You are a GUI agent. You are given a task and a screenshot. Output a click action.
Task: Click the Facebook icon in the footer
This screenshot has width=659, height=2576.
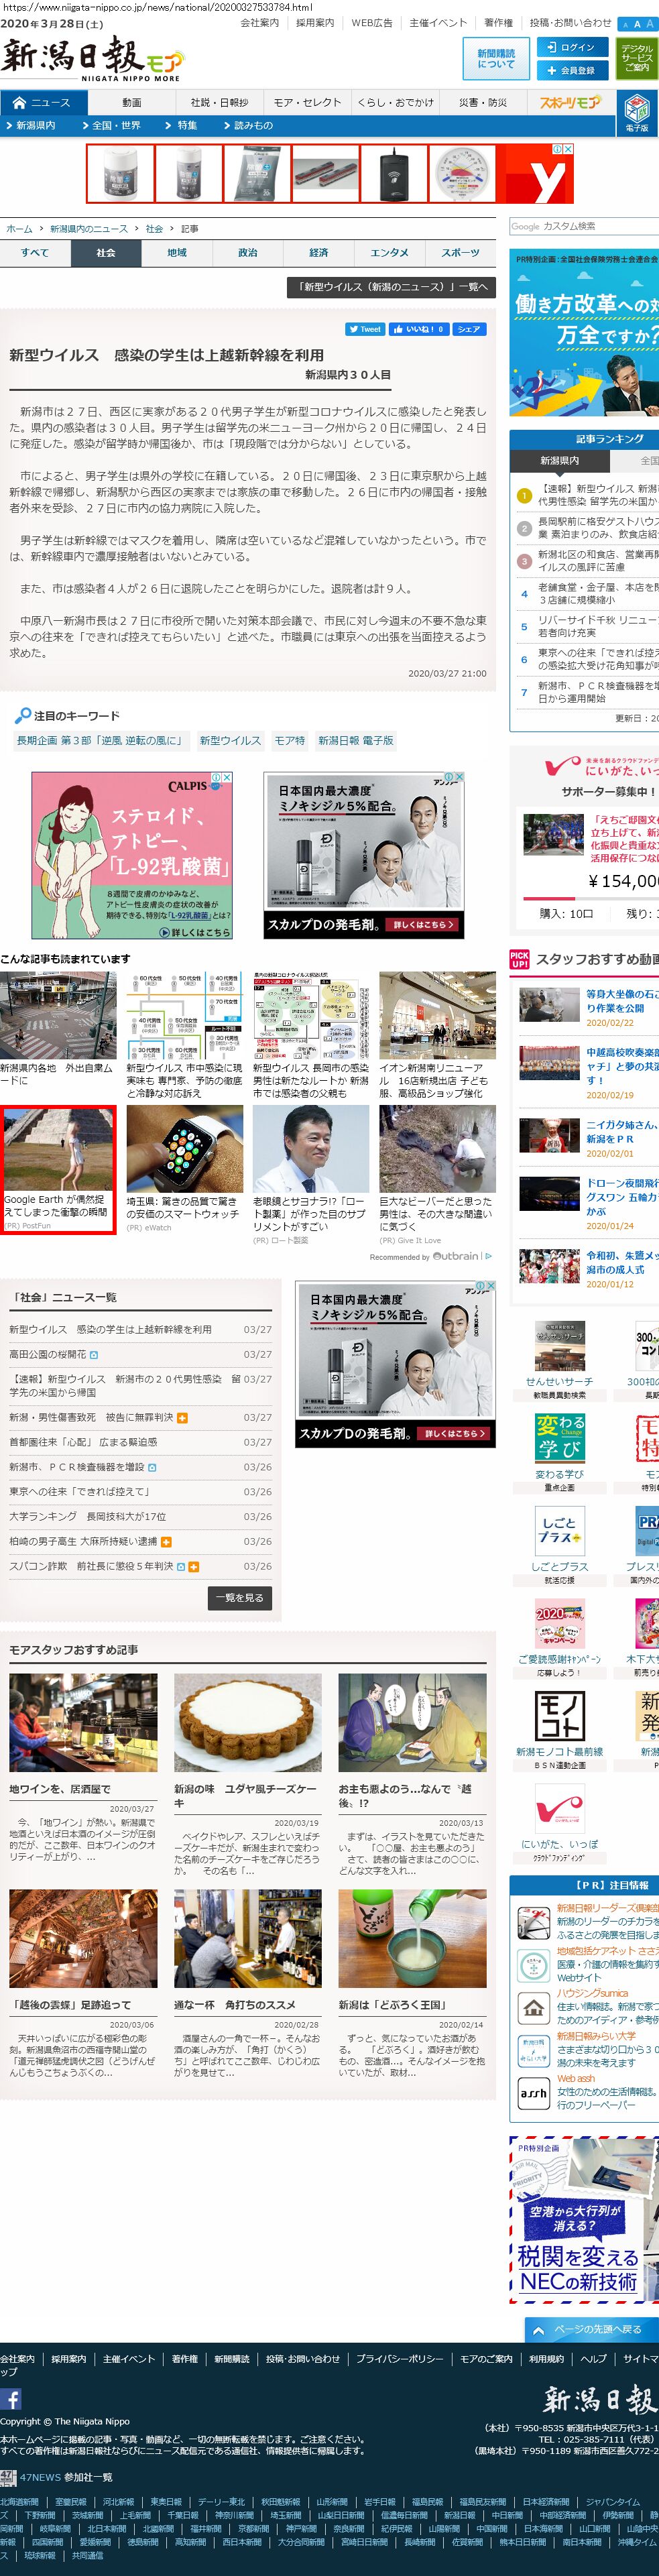tap(11, 2398)
